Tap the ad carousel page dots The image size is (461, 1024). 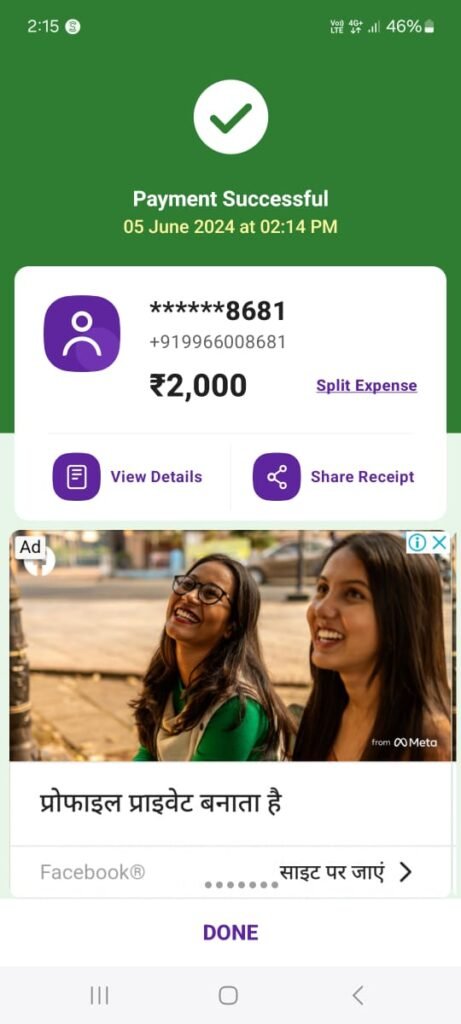pos(241,885)
